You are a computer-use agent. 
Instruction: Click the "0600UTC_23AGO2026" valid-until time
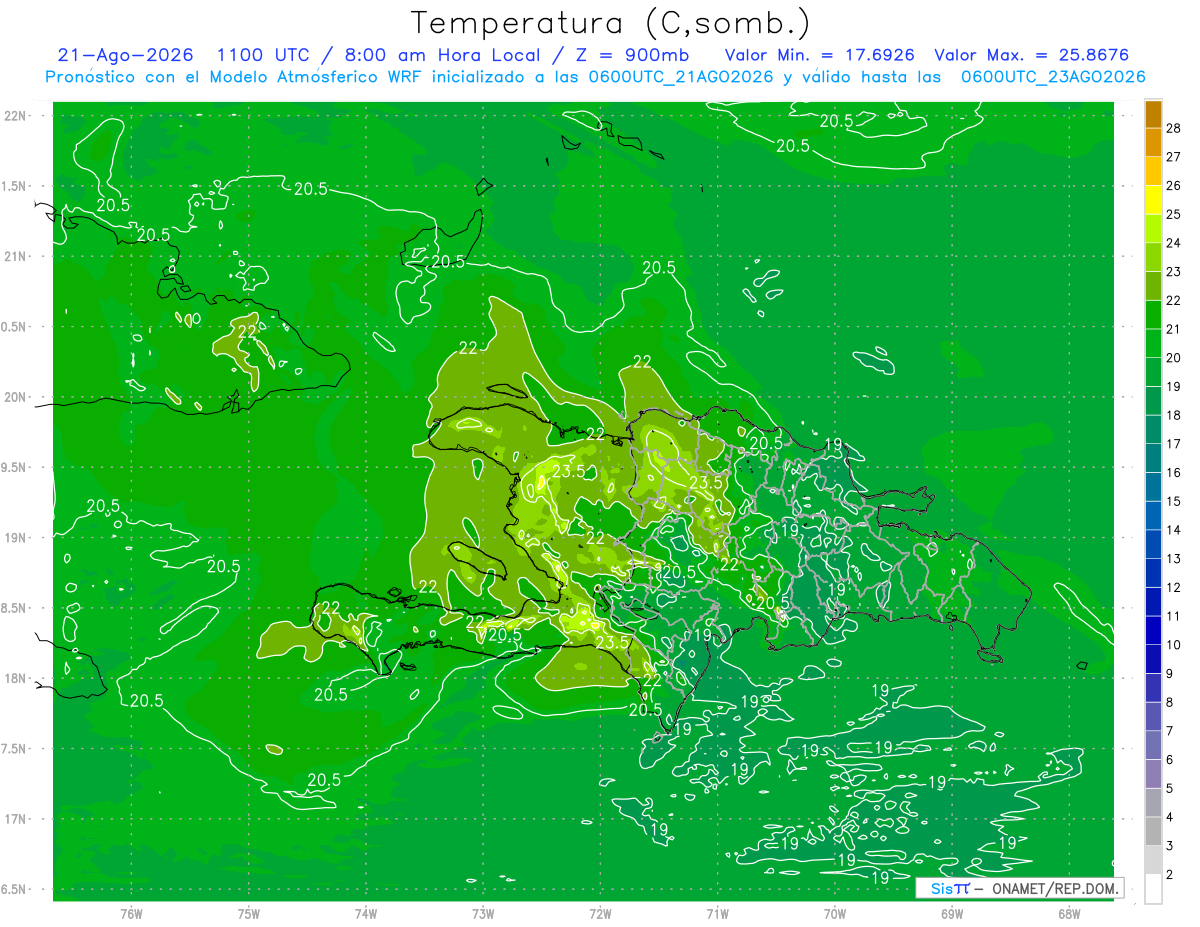1053,77
